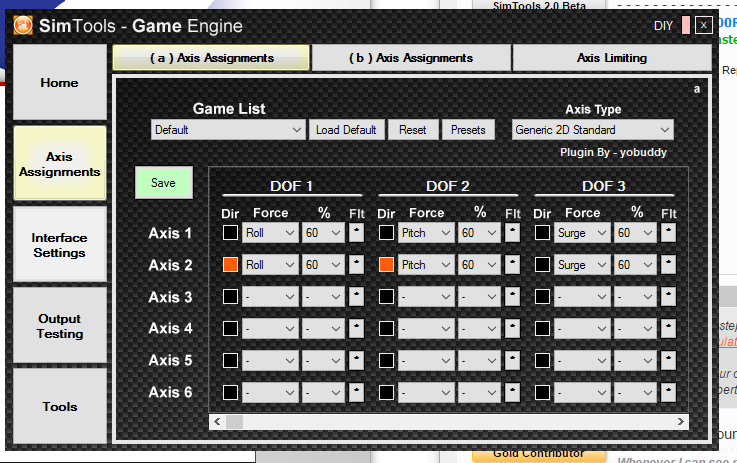
Task: Toggle Axis 4 DOF 2 direction box
Action: pos(386,329)
